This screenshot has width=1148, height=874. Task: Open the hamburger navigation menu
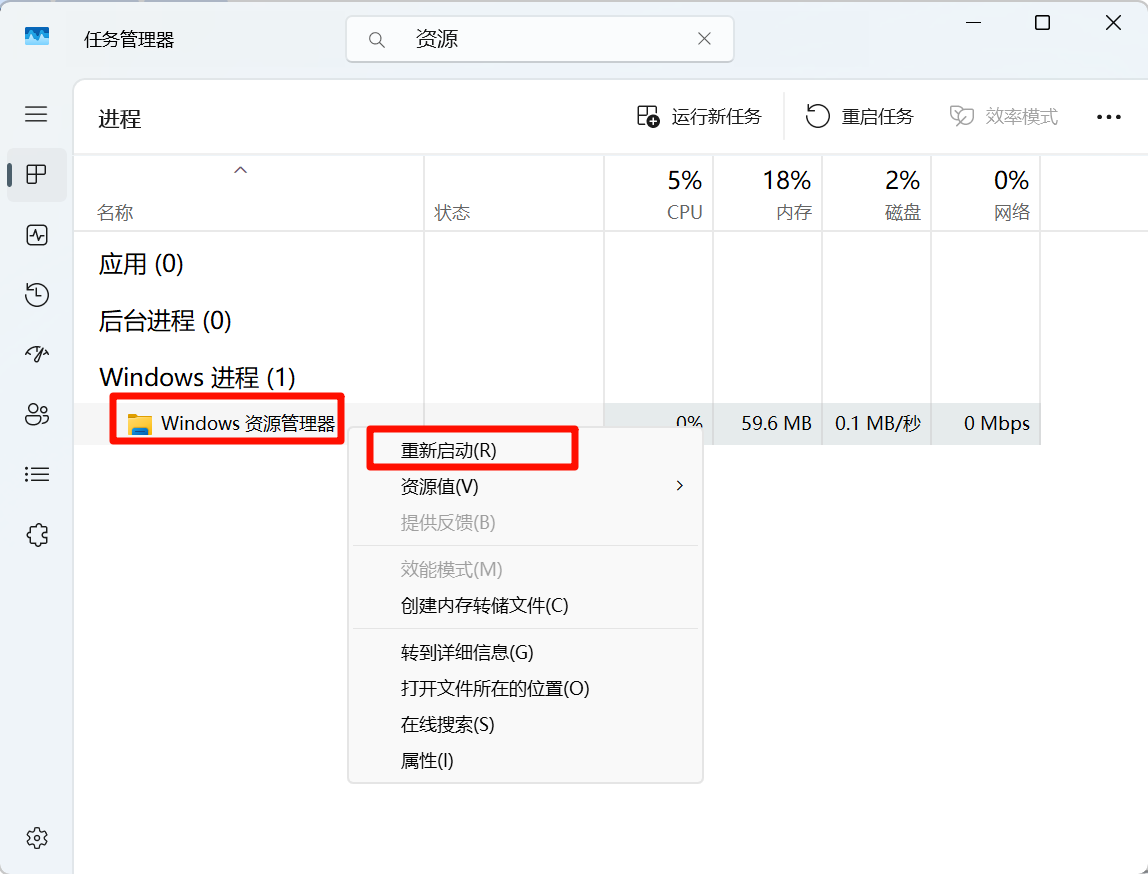tap(36, 114)
